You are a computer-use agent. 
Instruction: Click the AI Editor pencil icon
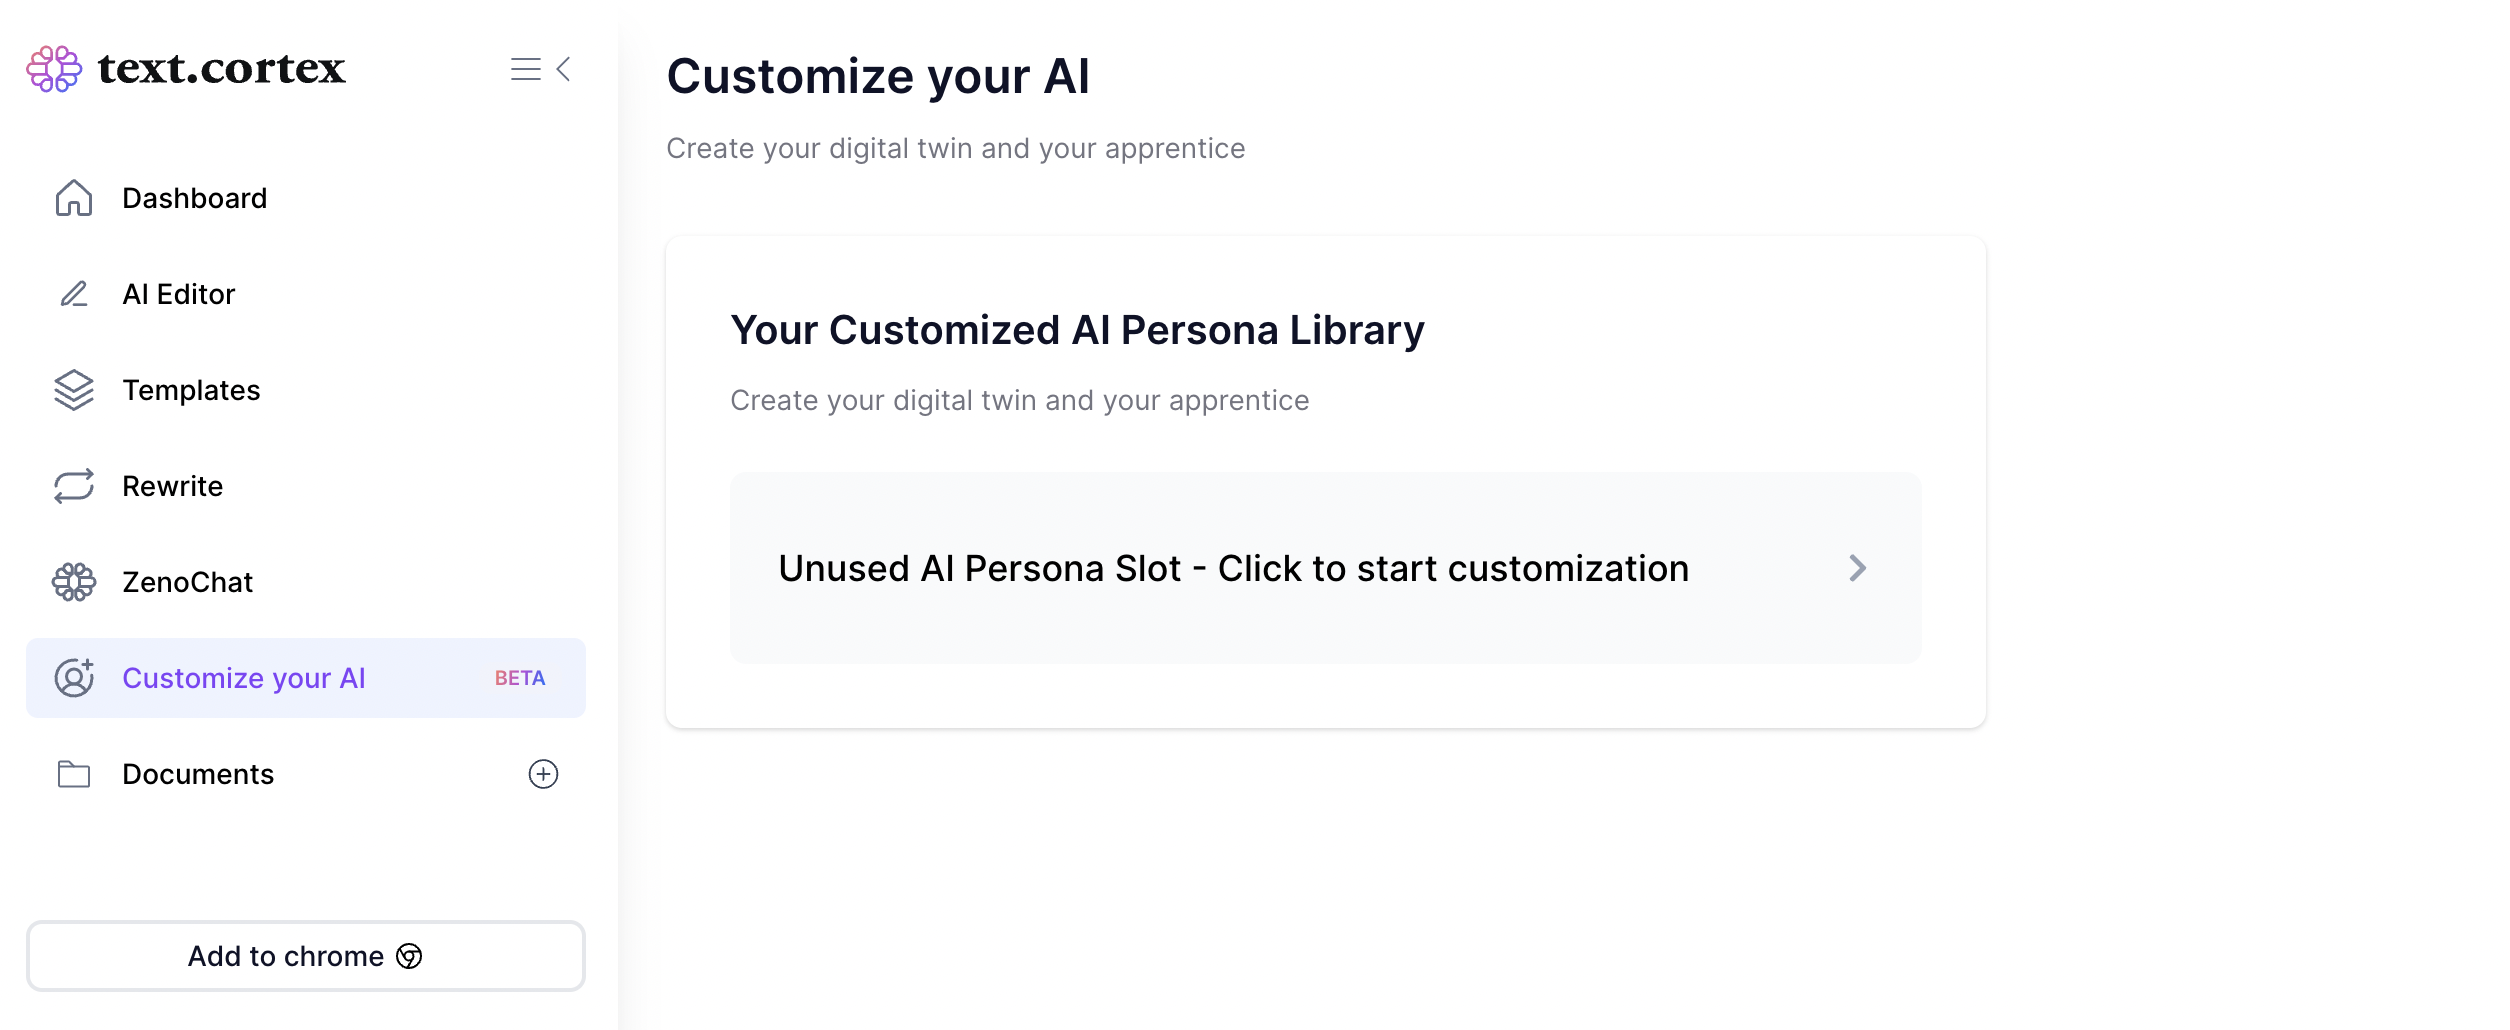(x=74, y=294)
